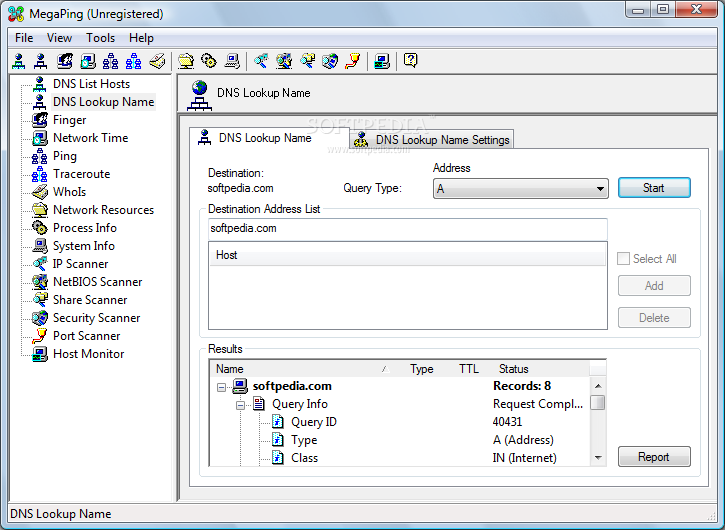
Task: Click Network Time toolbar icon
Action: click(88, 61)
